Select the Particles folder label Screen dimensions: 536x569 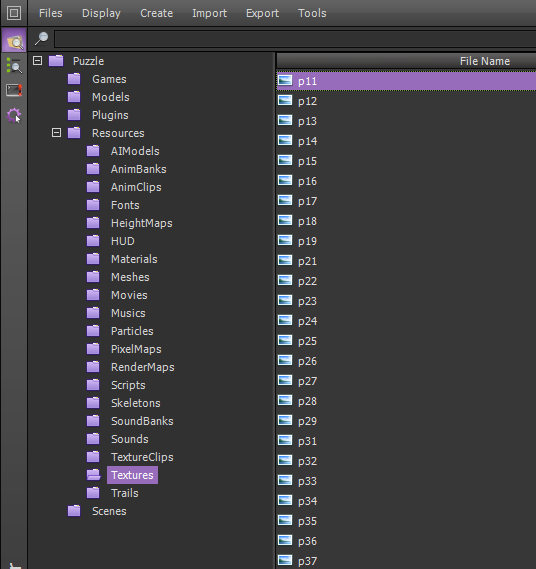tap(132, 331)
